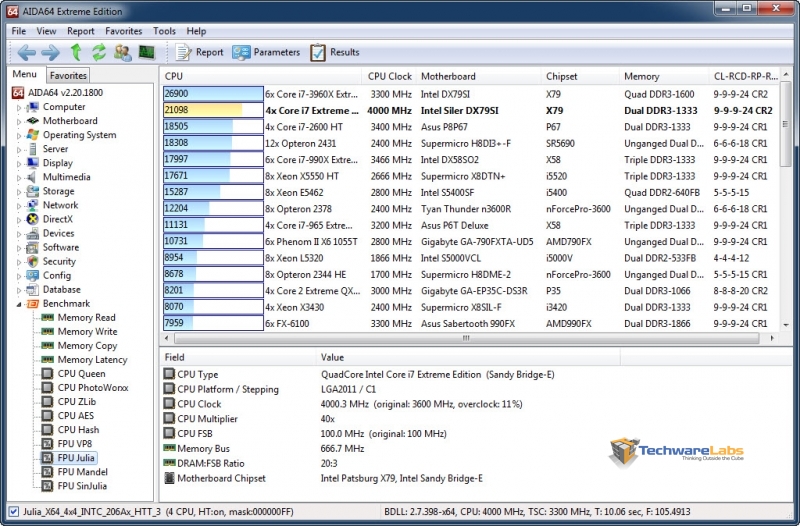Click the green monitor diagnostics toolbar icon
The height and width of the screenshot is (526, 800).
coord(146,52)
